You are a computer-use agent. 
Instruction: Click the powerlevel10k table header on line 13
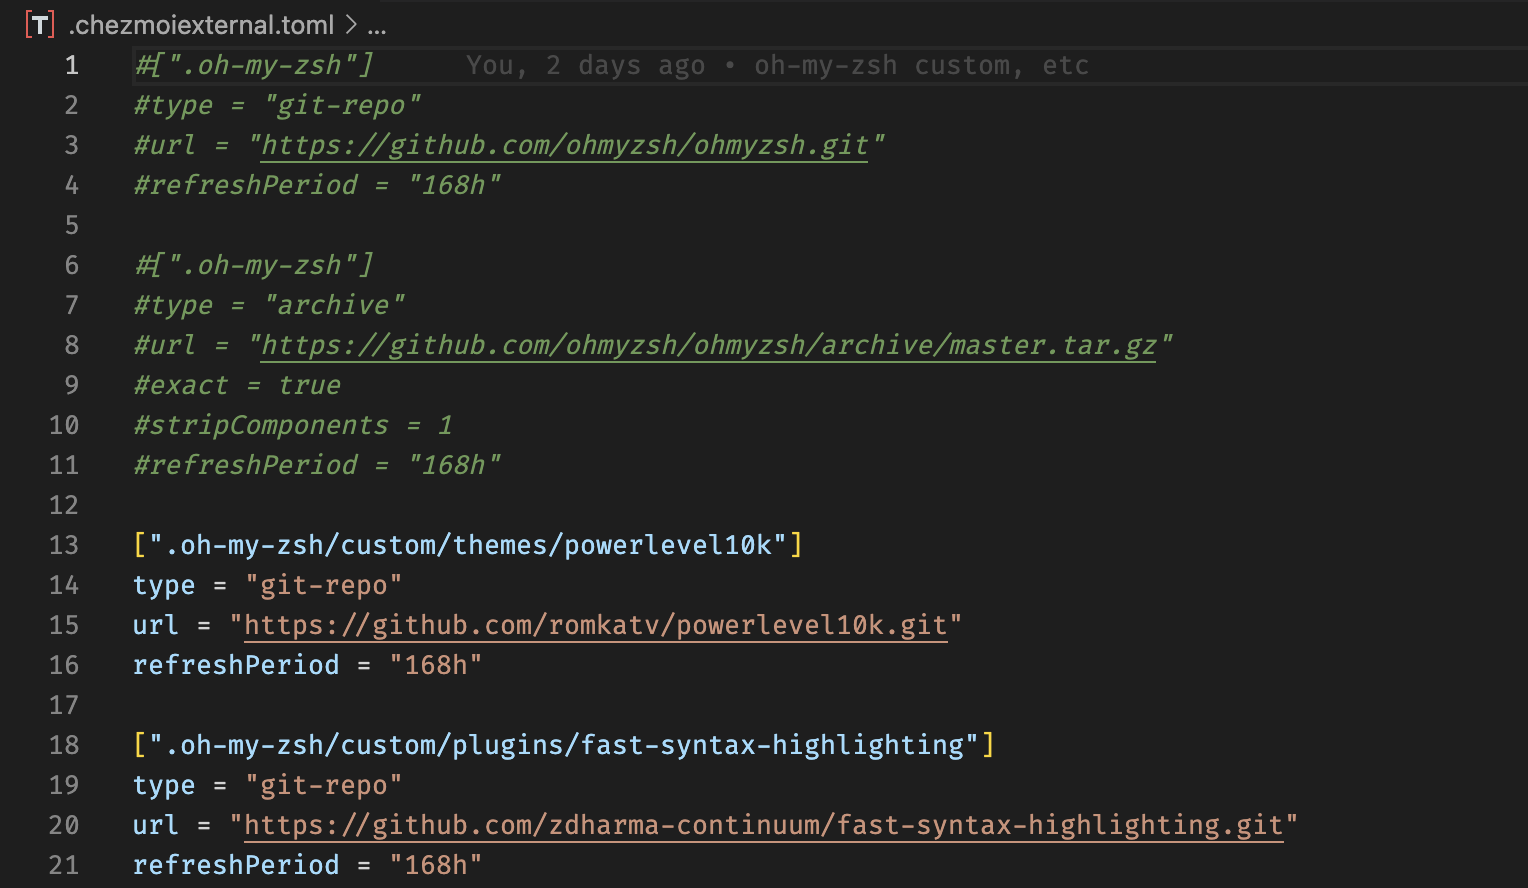(468, 545)
